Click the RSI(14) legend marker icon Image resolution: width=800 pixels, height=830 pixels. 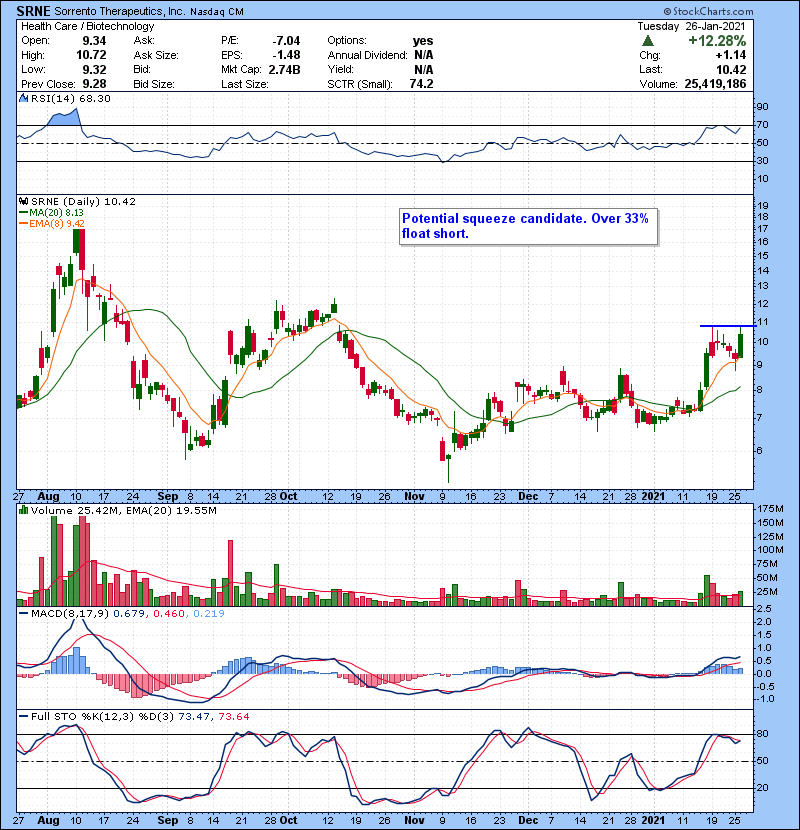point(21,99)
